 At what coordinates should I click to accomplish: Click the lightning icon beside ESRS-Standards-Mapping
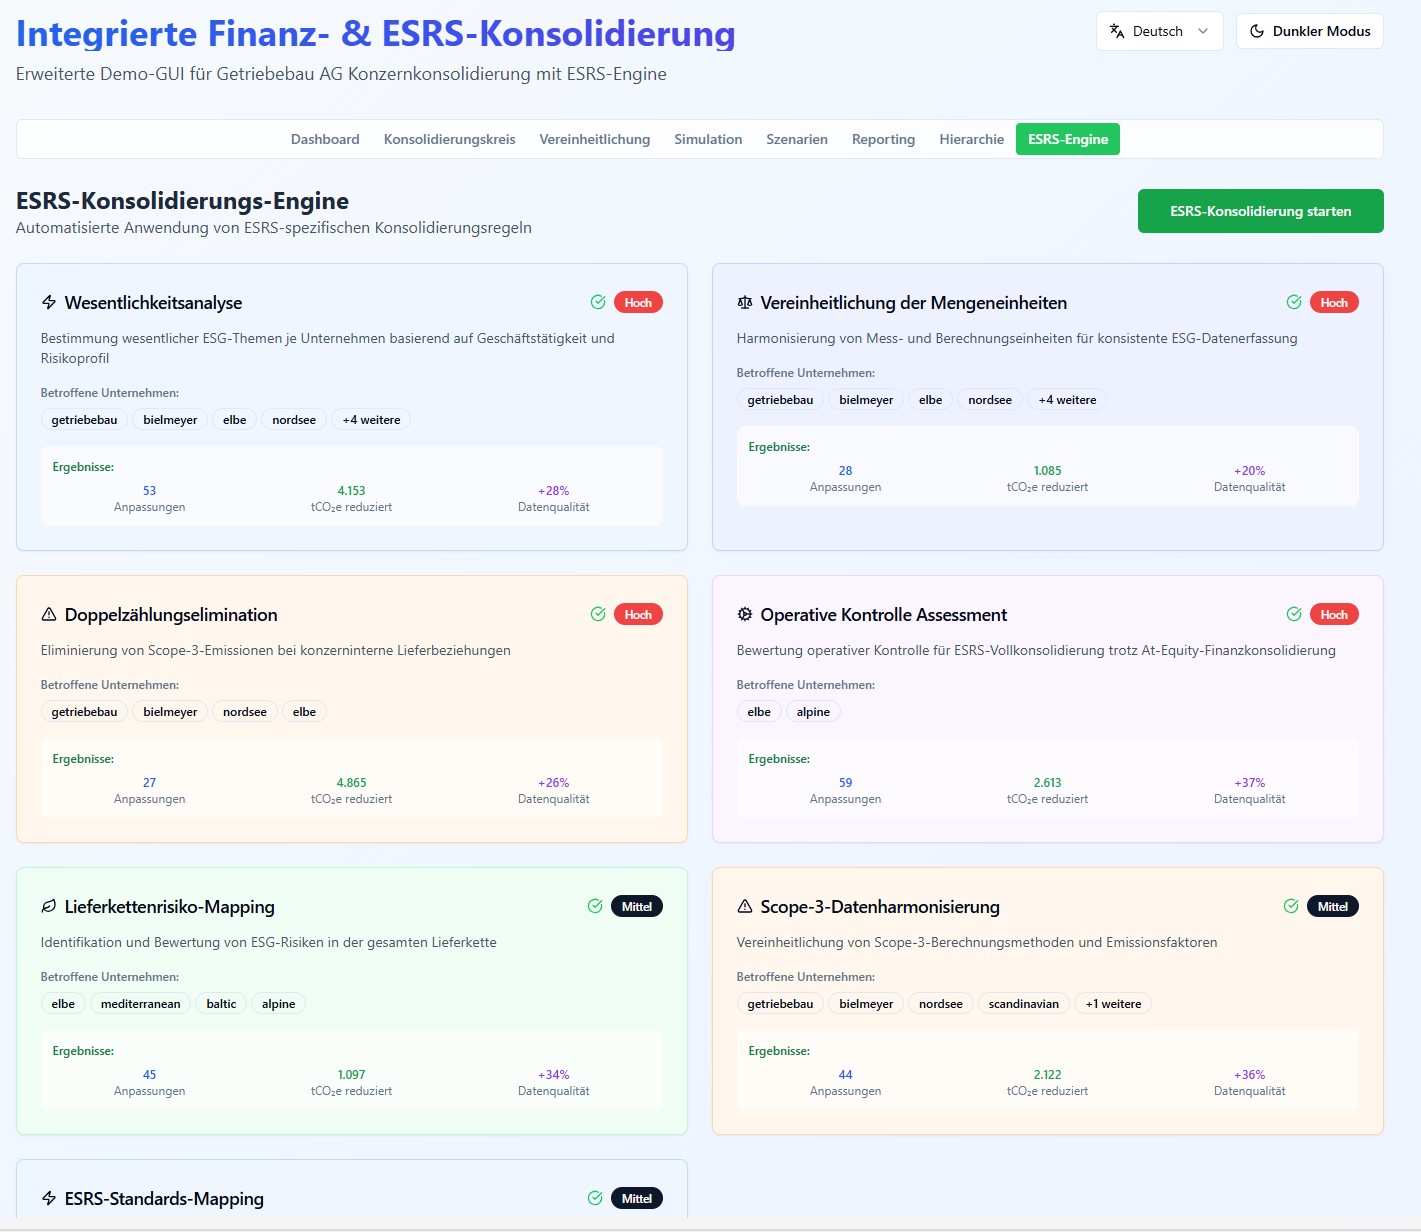pos(49,1199)
